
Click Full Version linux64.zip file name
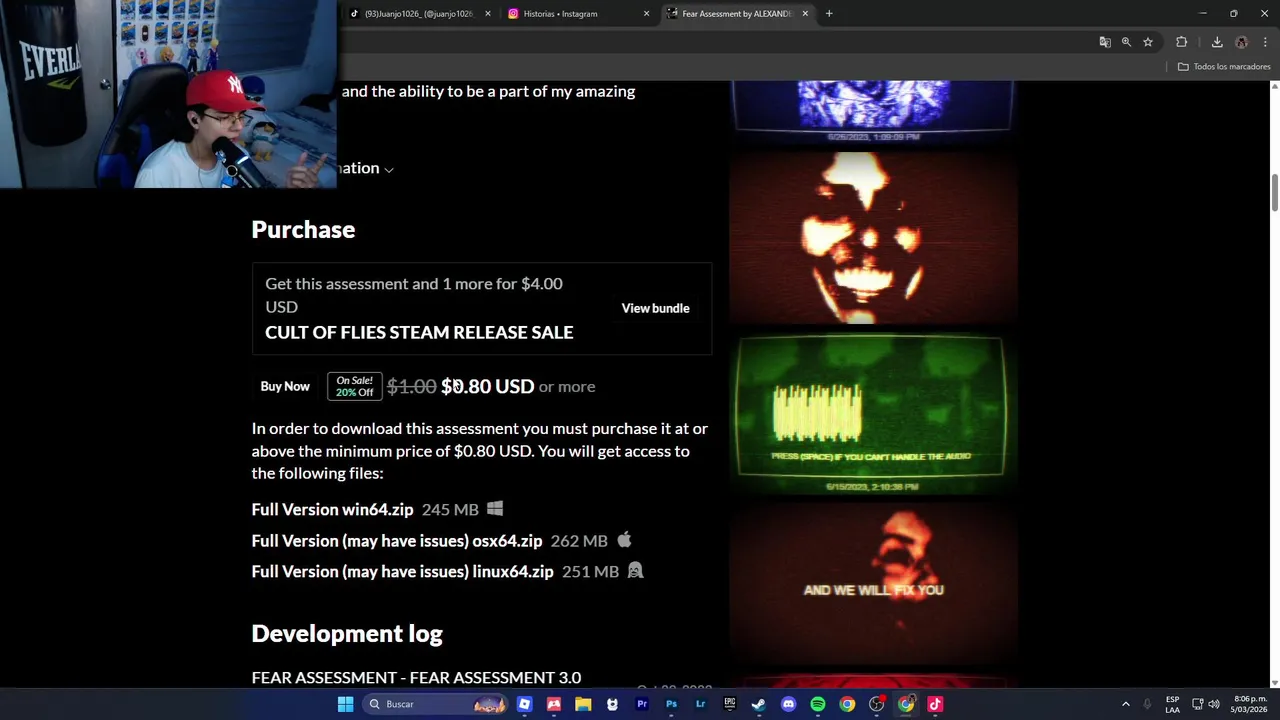tap(402, 571)
